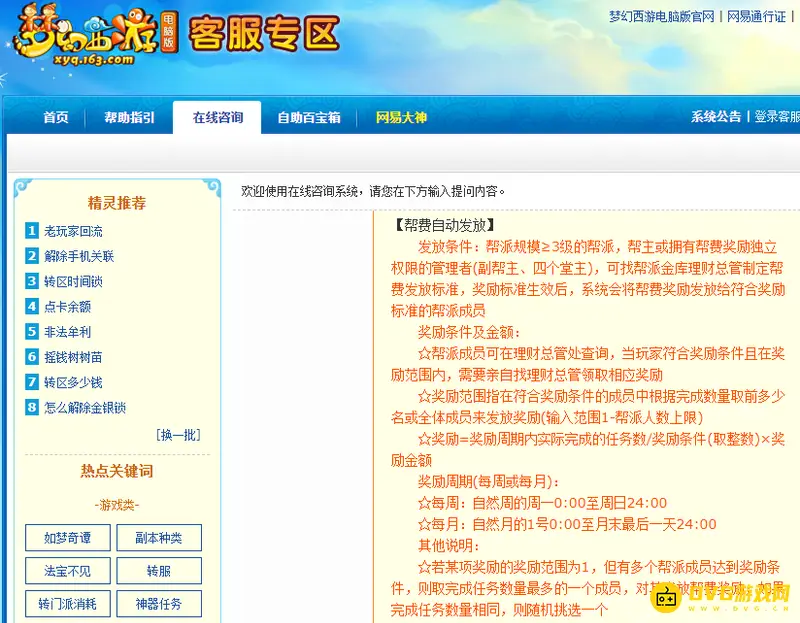Select recommendation 怎么解除金银锁

click(x=85, y=408)
